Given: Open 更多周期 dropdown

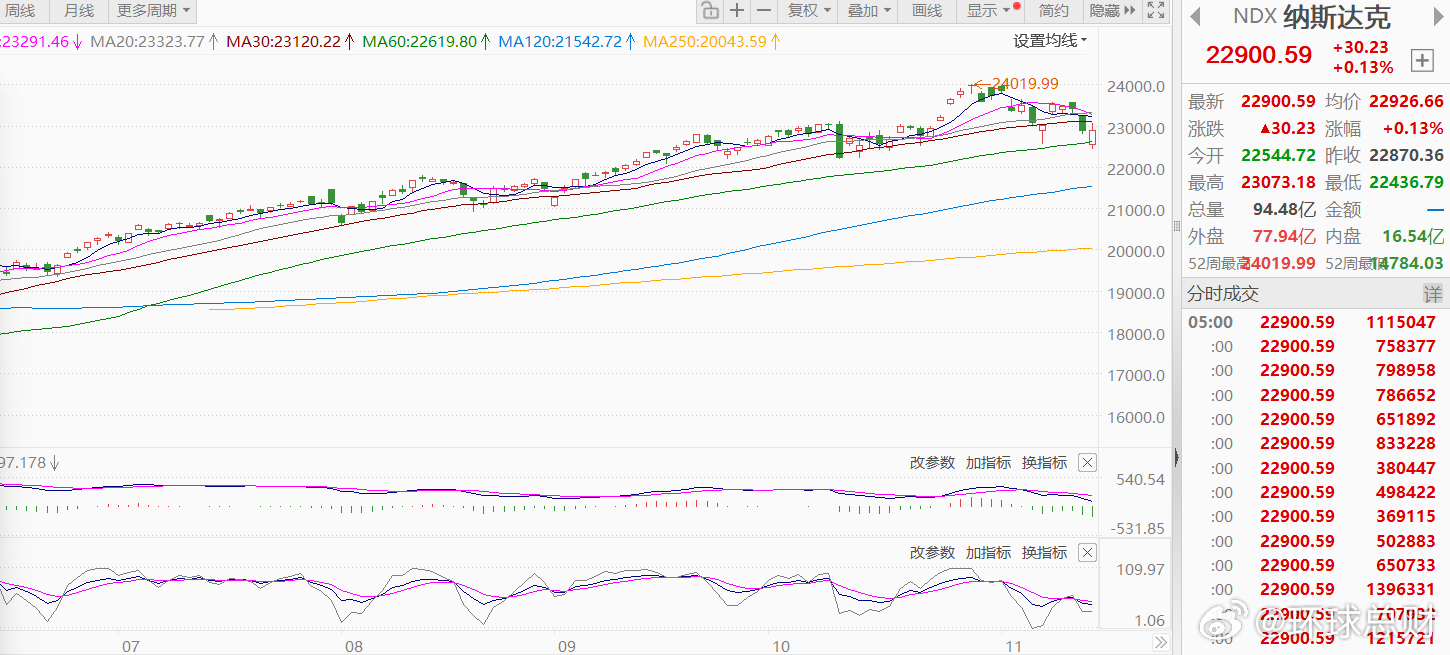Looking at the screenshot, I should coord(153,11).
